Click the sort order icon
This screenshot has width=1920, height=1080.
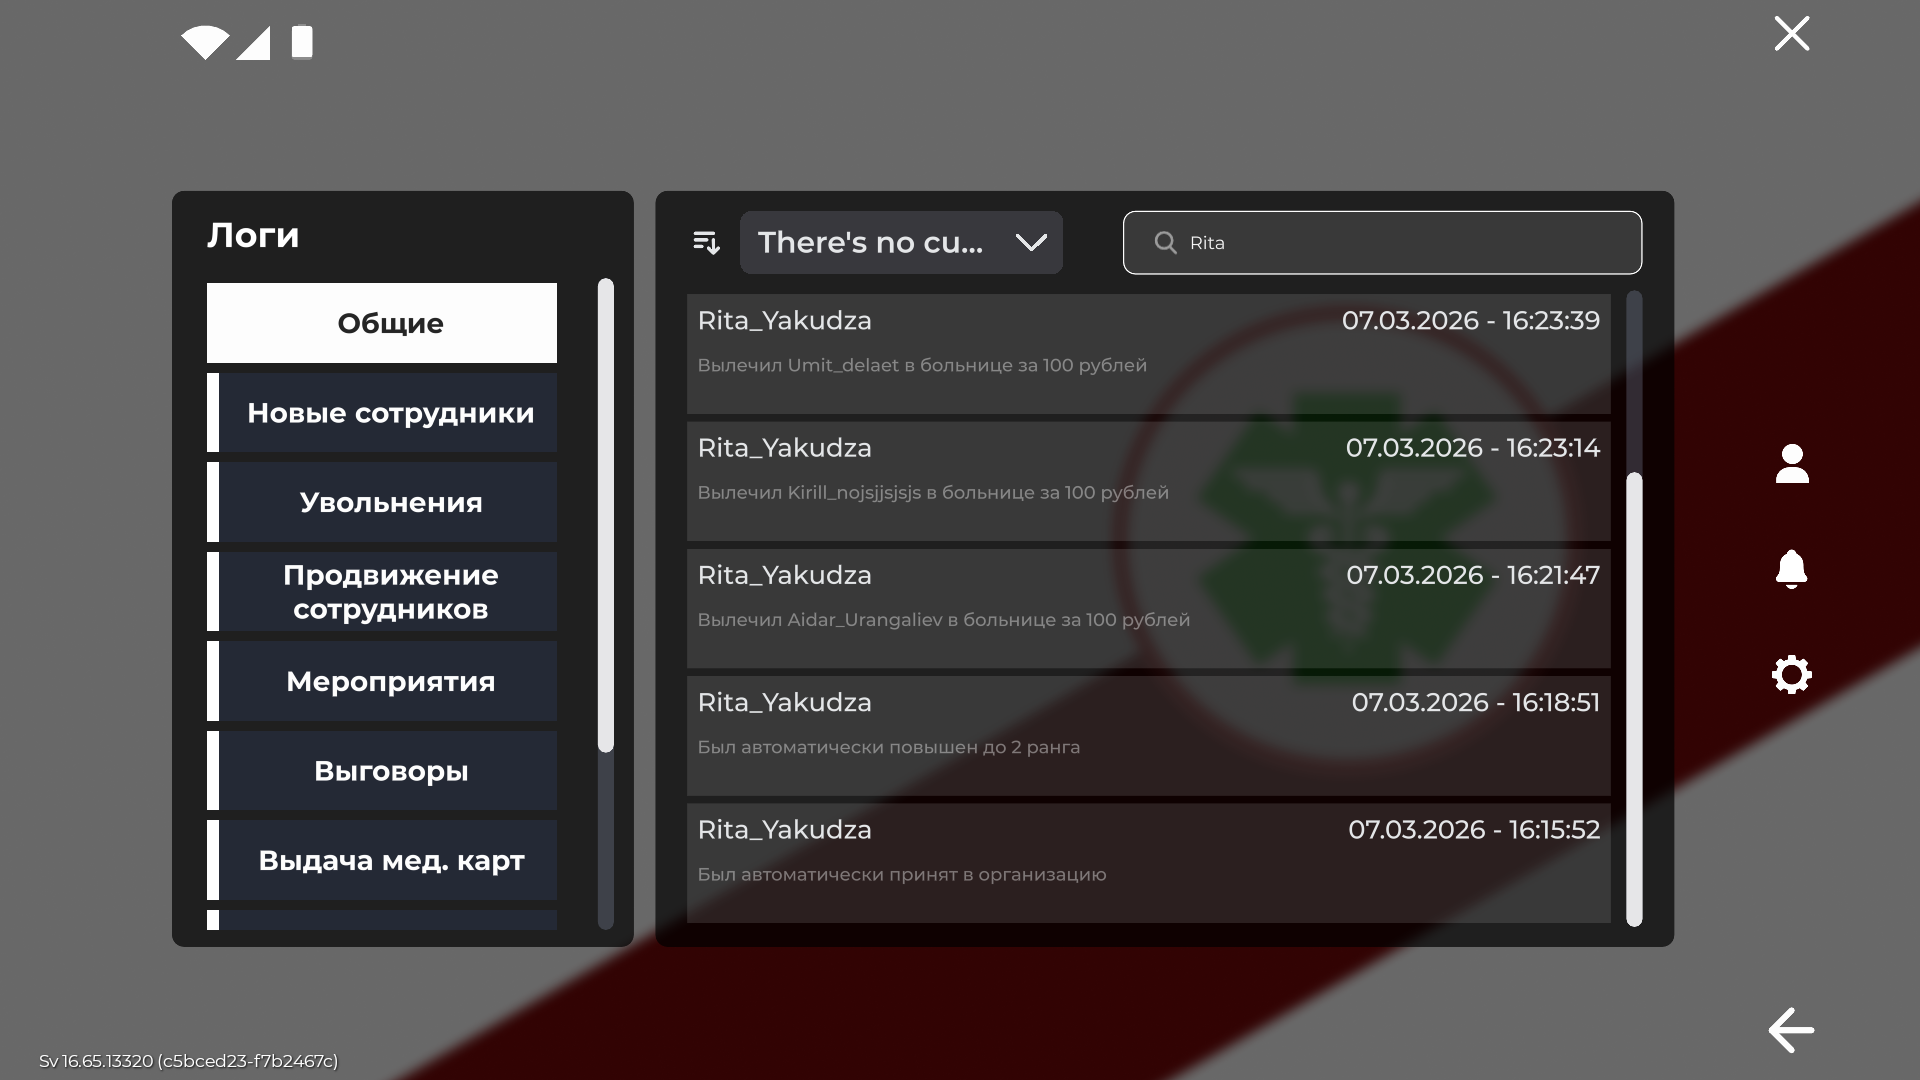(x=706, y=242)
